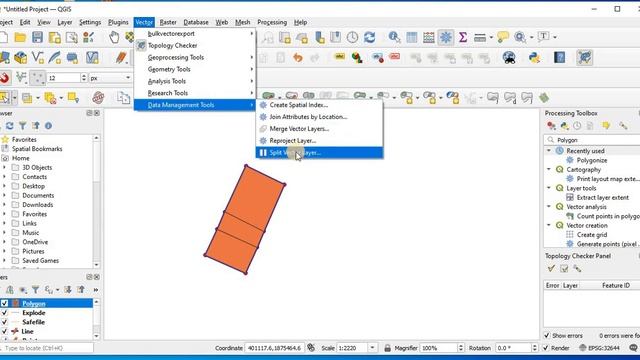Refresh the Browser panel
The height and width of the screenshot is (360, 640).
point(10,126)
